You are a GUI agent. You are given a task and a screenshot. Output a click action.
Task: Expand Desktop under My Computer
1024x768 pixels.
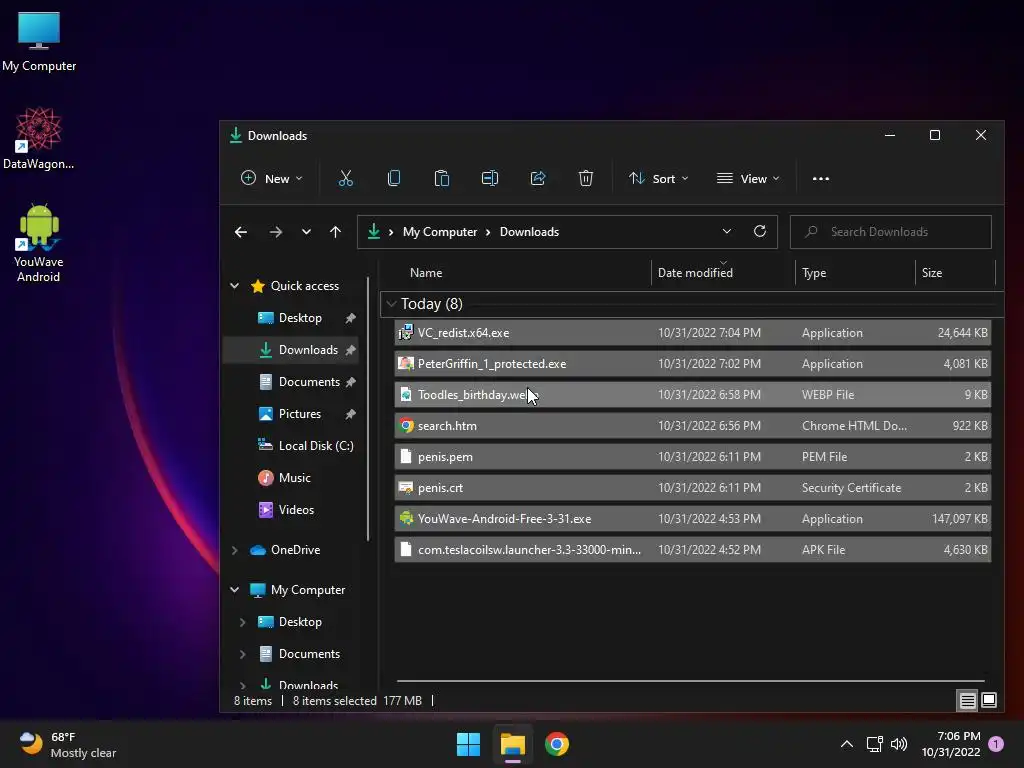click(242, 622)
